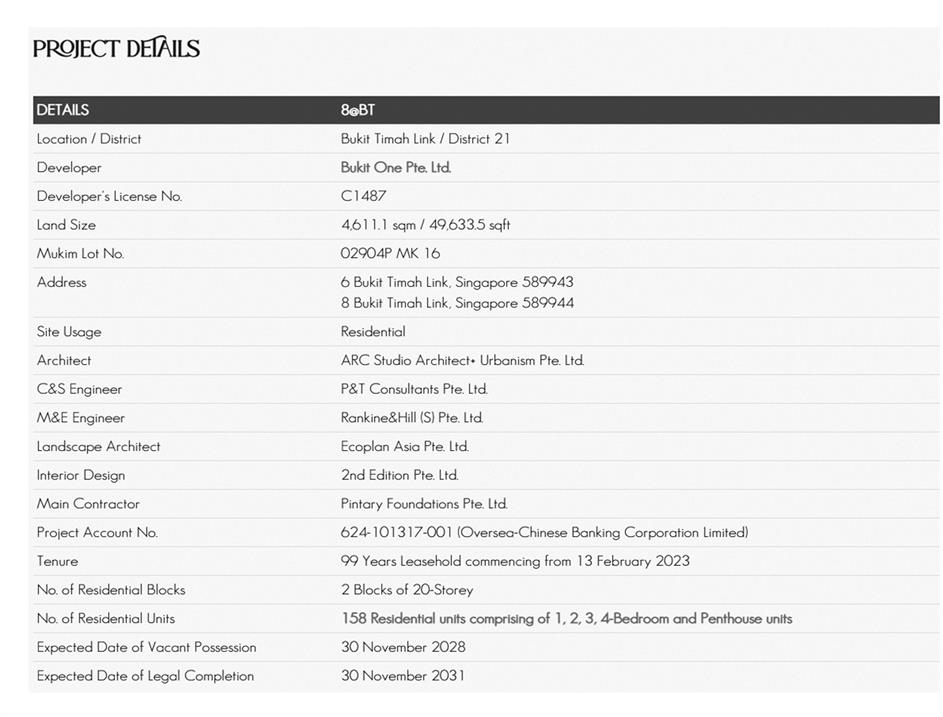Select Pintary Foundations Pte. Ltd. contractor

tap(424, 504)
